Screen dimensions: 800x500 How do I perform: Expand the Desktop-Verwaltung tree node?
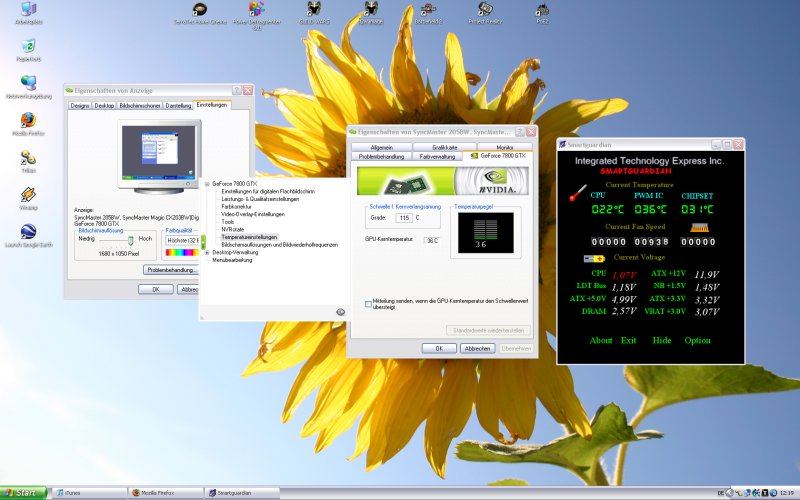[x=207, y=253]
